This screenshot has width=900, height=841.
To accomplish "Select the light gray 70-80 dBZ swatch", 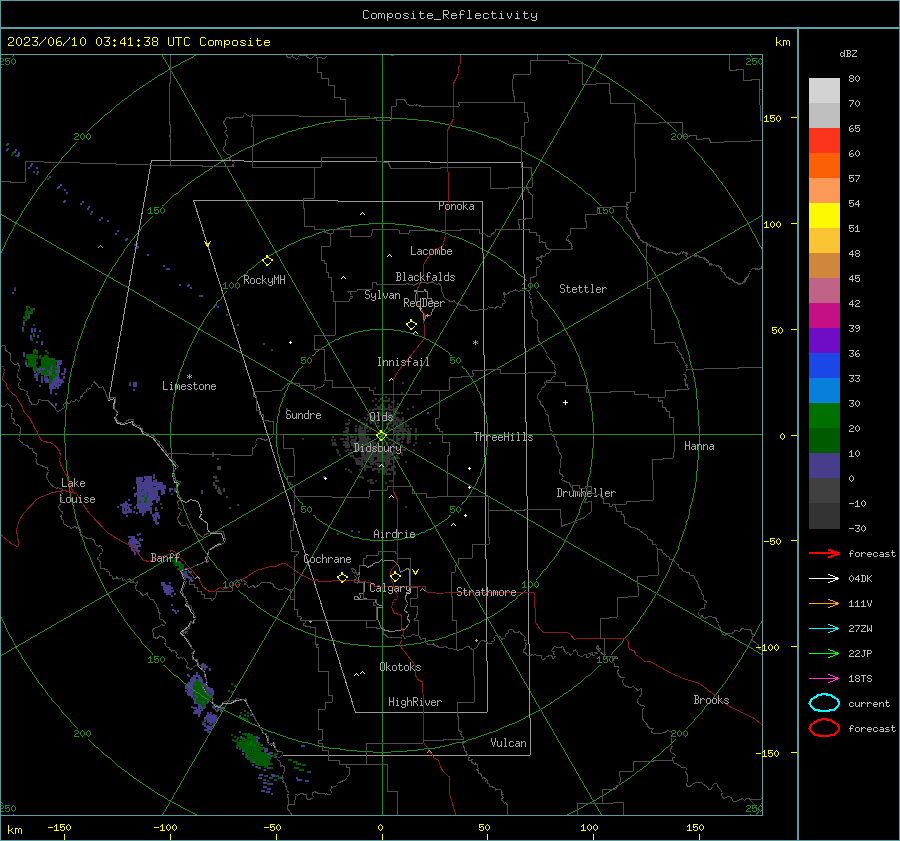I will 824,90.
